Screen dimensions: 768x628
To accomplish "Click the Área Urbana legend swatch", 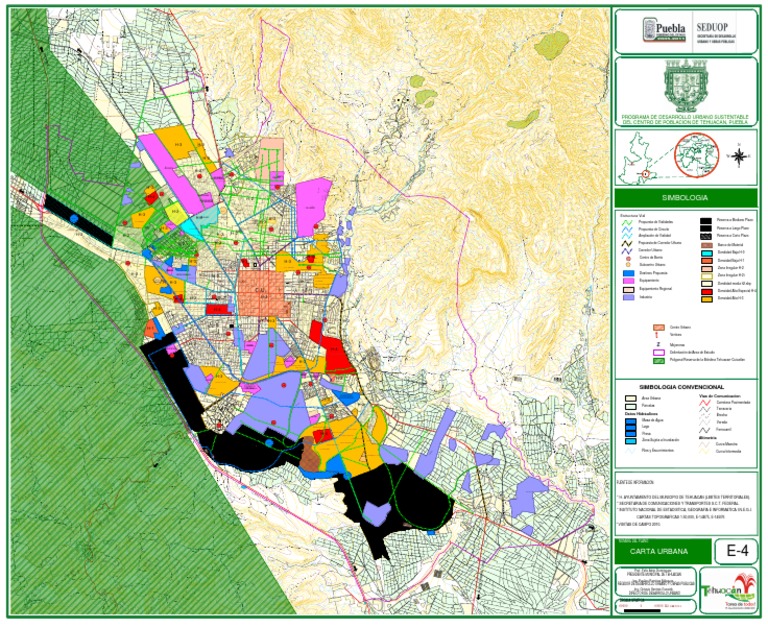I will (x=631, y=399).
